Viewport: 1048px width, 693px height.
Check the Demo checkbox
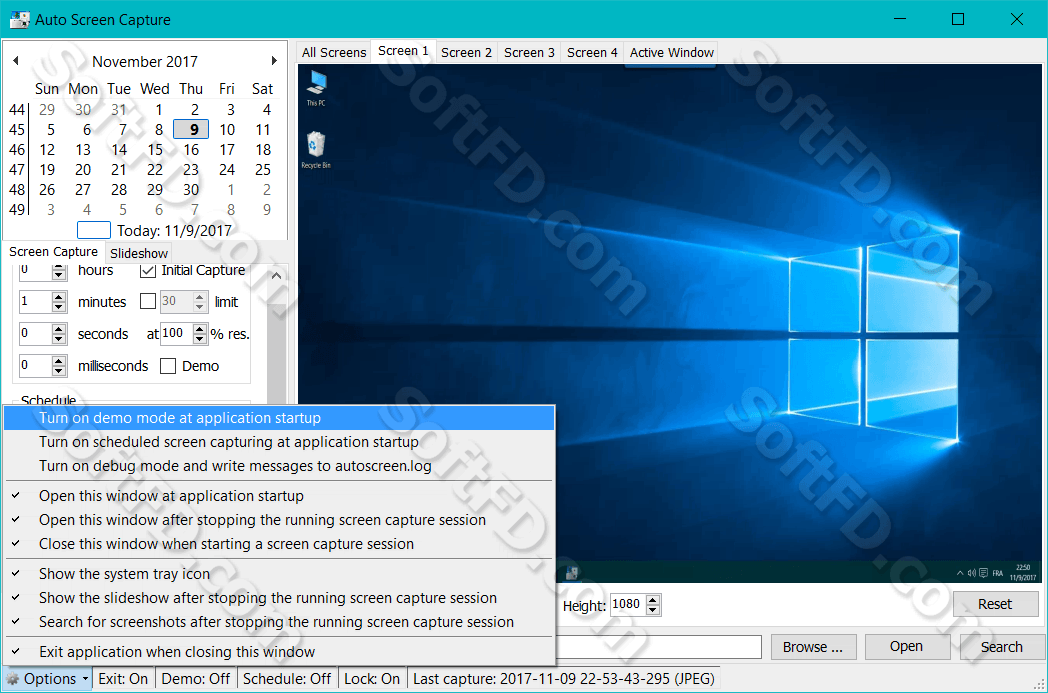point(168,366)
